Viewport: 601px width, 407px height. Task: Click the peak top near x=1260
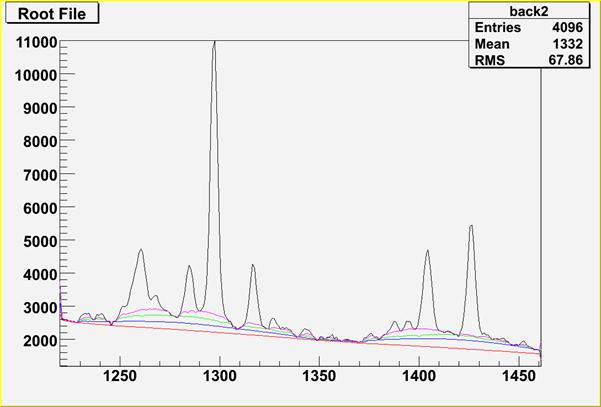pyautogui.click(x=141, y=250)
